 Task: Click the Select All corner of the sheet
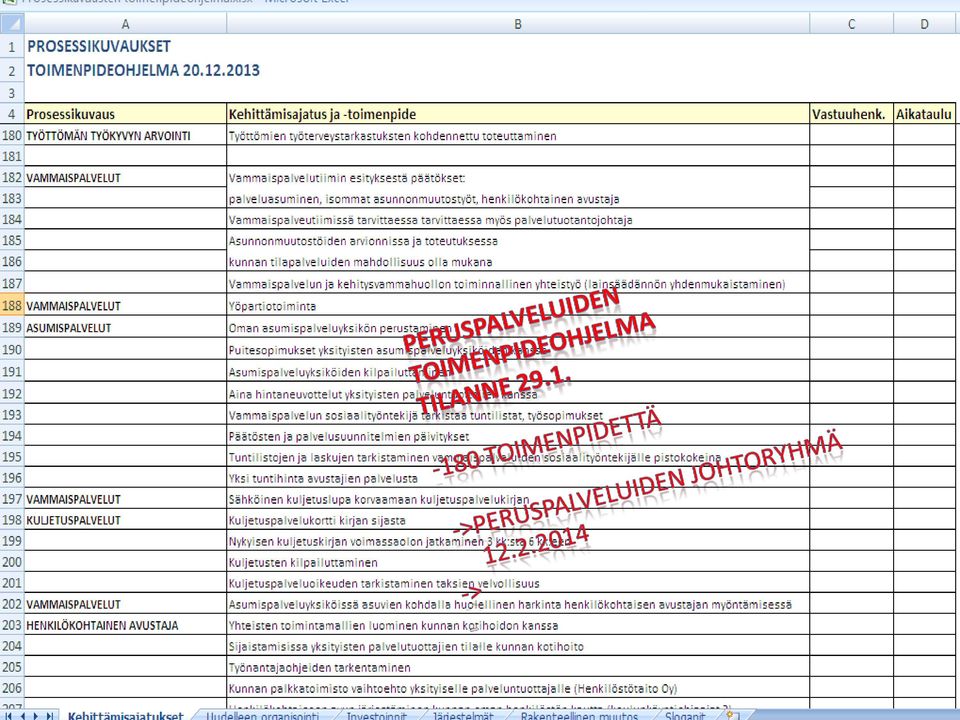tap(12, 24)
